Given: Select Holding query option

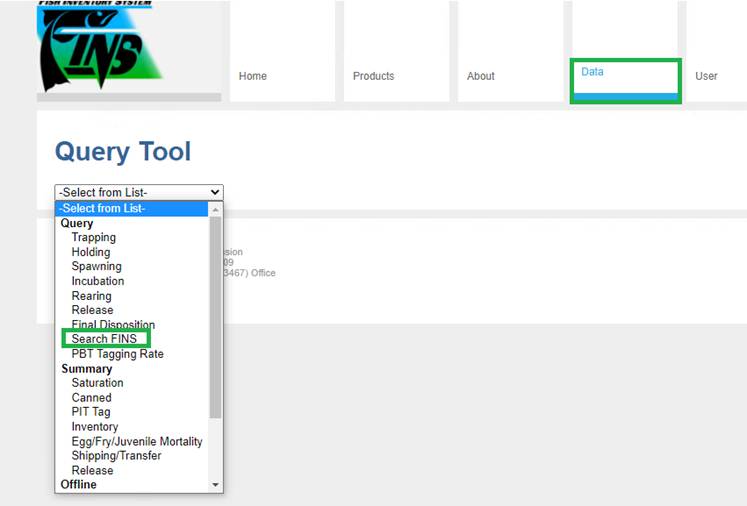Looking at the screenshot, I should coord(91,252).
